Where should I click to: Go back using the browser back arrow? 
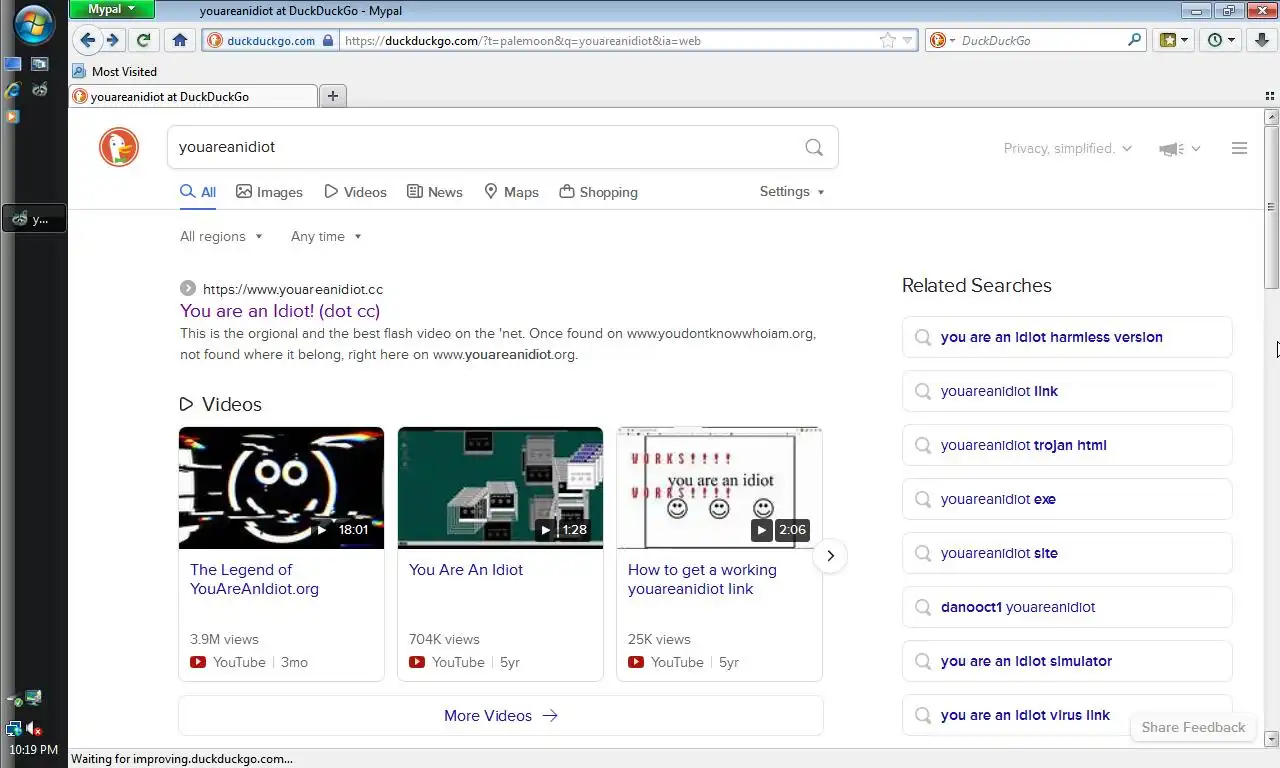(x=88, y=40)
